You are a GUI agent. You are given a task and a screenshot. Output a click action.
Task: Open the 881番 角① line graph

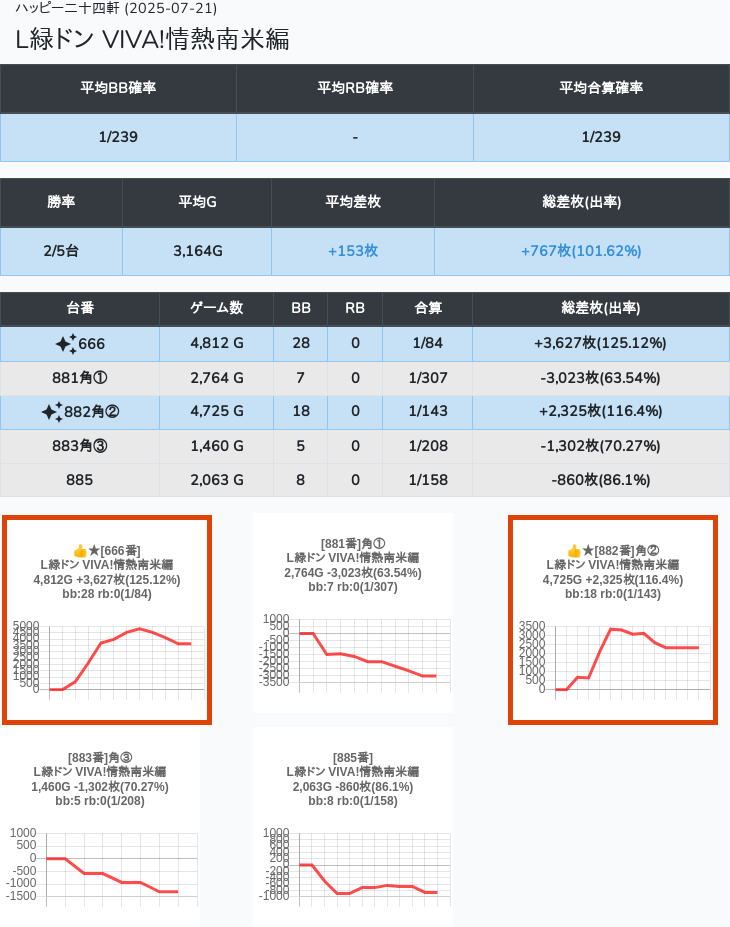pos(353,650)
